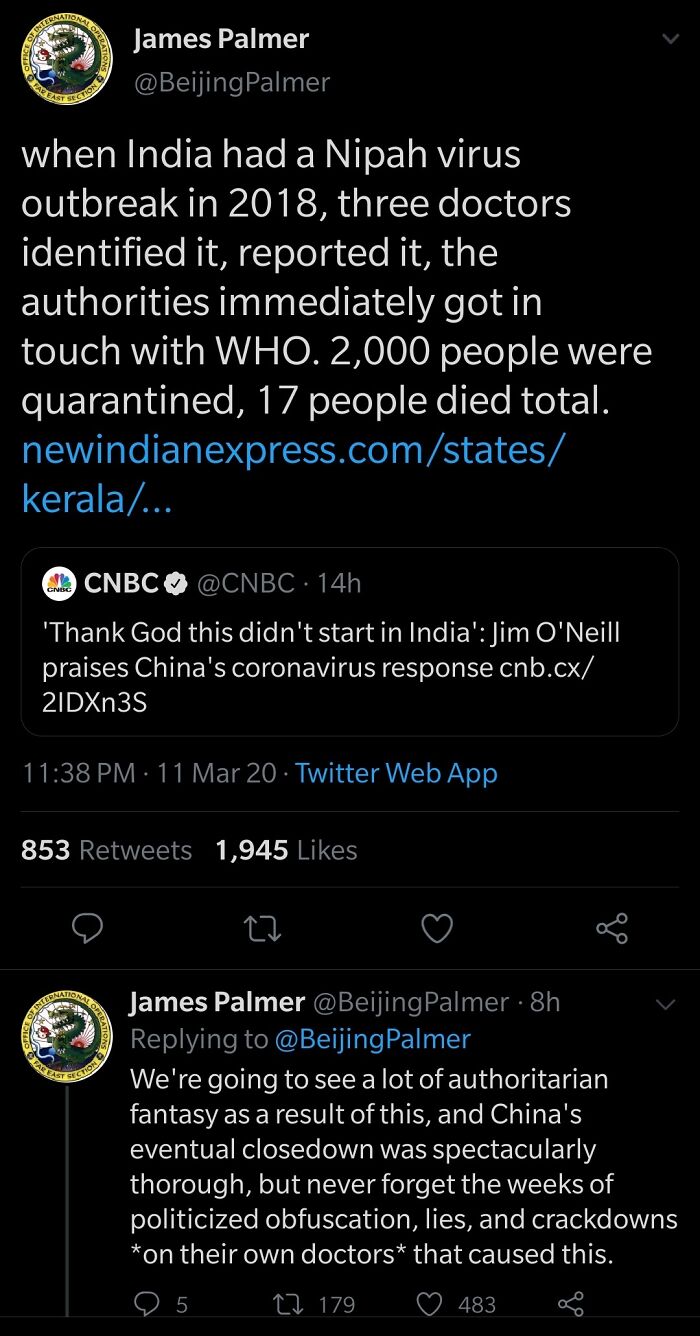This screenshot has width=700, height=1336.
Task: Reply to James Palmer's tweet
Action: pos(88,929)
